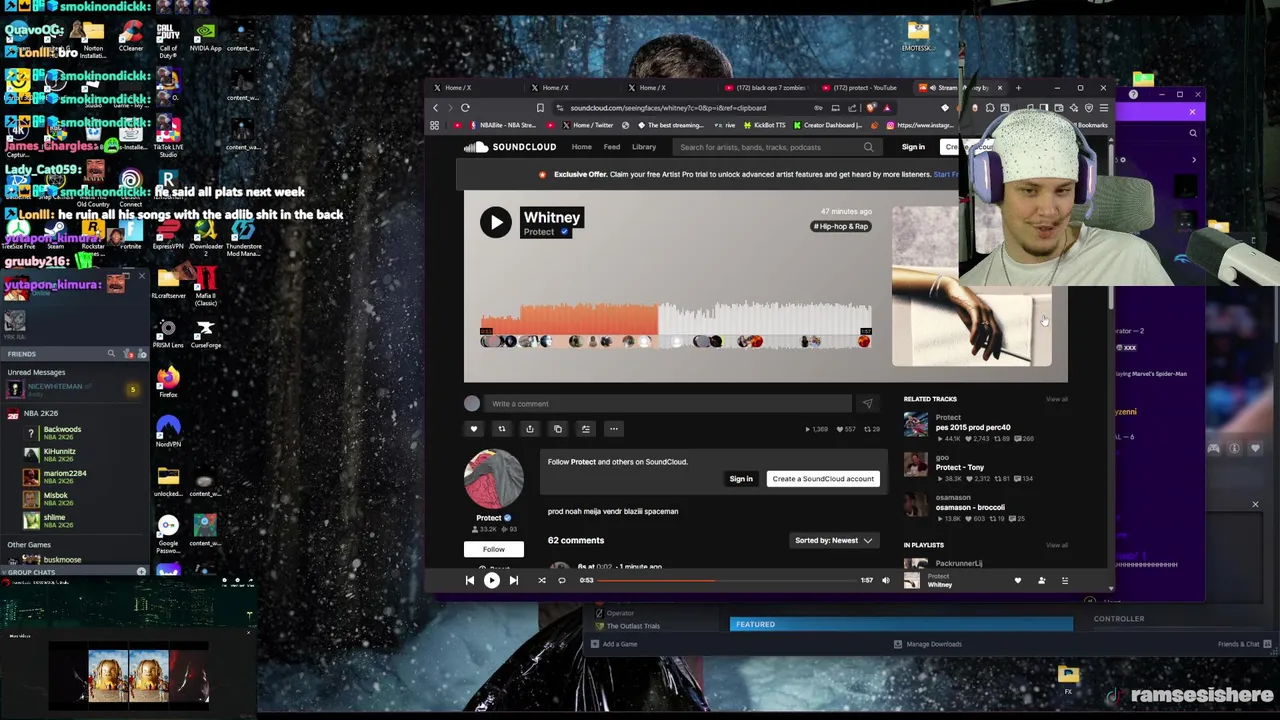Viewport: 1280px width, 720px height.
Task: Click the Write a comment field
Action: pyautogui.click(x=668, y=404)
